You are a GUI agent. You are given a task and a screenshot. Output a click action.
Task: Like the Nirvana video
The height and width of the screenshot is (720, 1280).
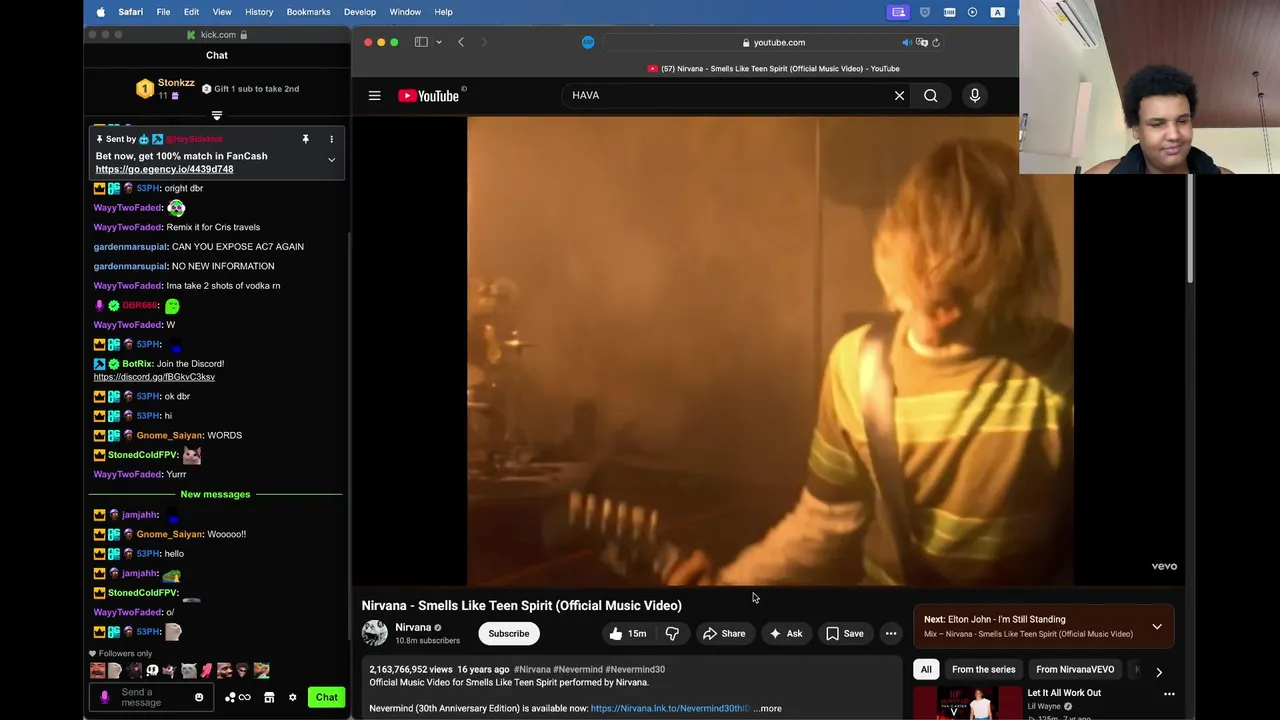pyautogui.click(x=628, y=633)
